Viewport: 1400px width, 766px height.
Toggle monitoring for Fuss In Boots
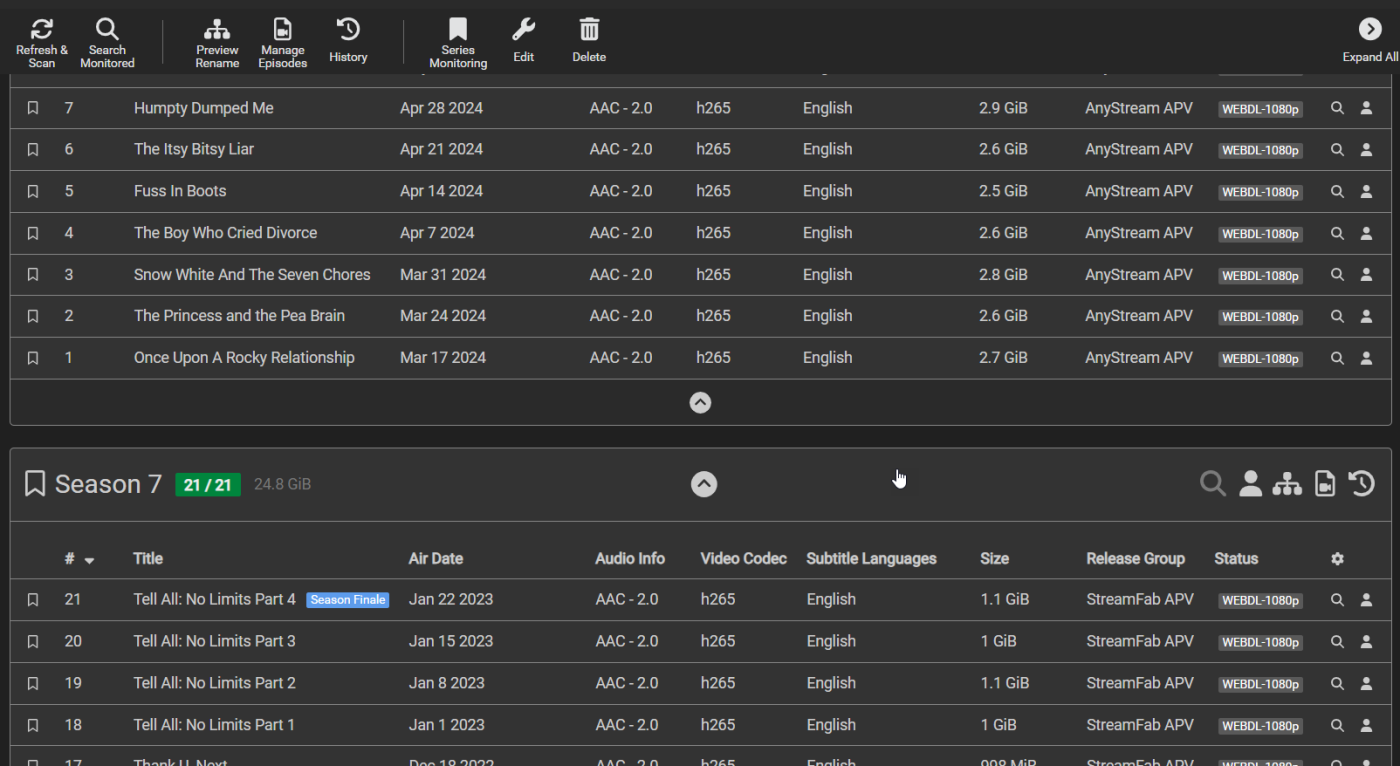[33, 192]
